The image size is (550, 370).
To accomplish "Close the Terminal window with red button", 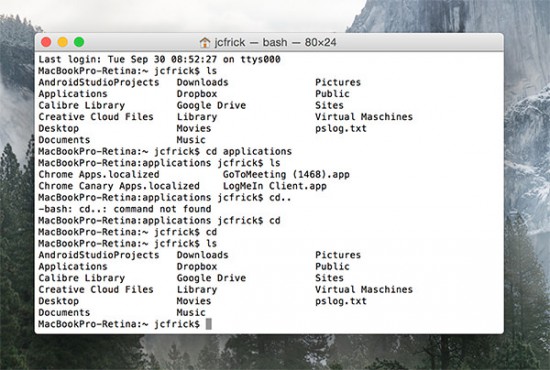I will pyautogui.click(x=46, y=42).
